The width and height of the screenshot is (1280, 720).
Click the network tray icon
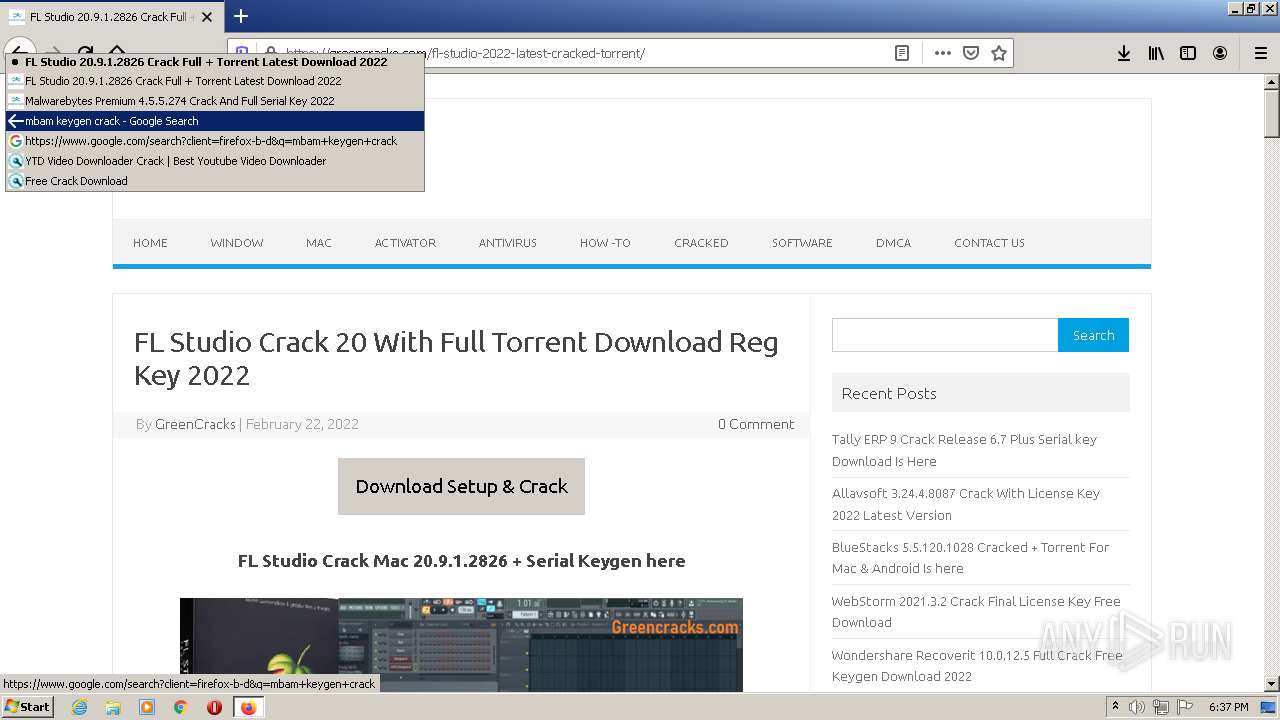[x=1161, y=707]
